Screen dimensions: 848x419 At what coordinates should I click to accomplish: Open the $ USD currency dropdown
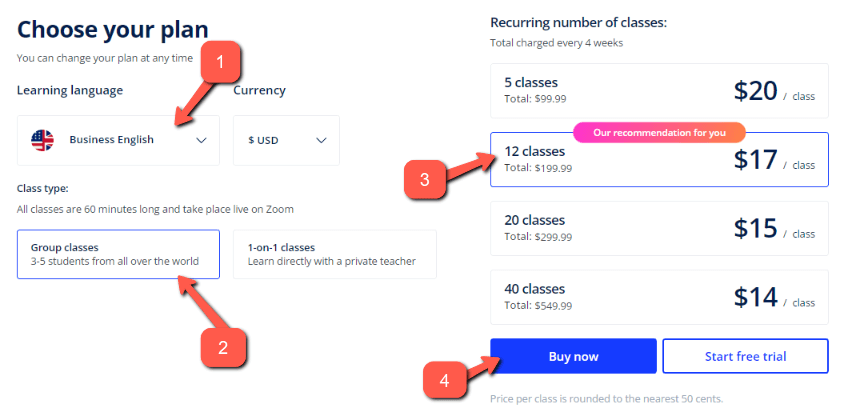coord(286,140)
